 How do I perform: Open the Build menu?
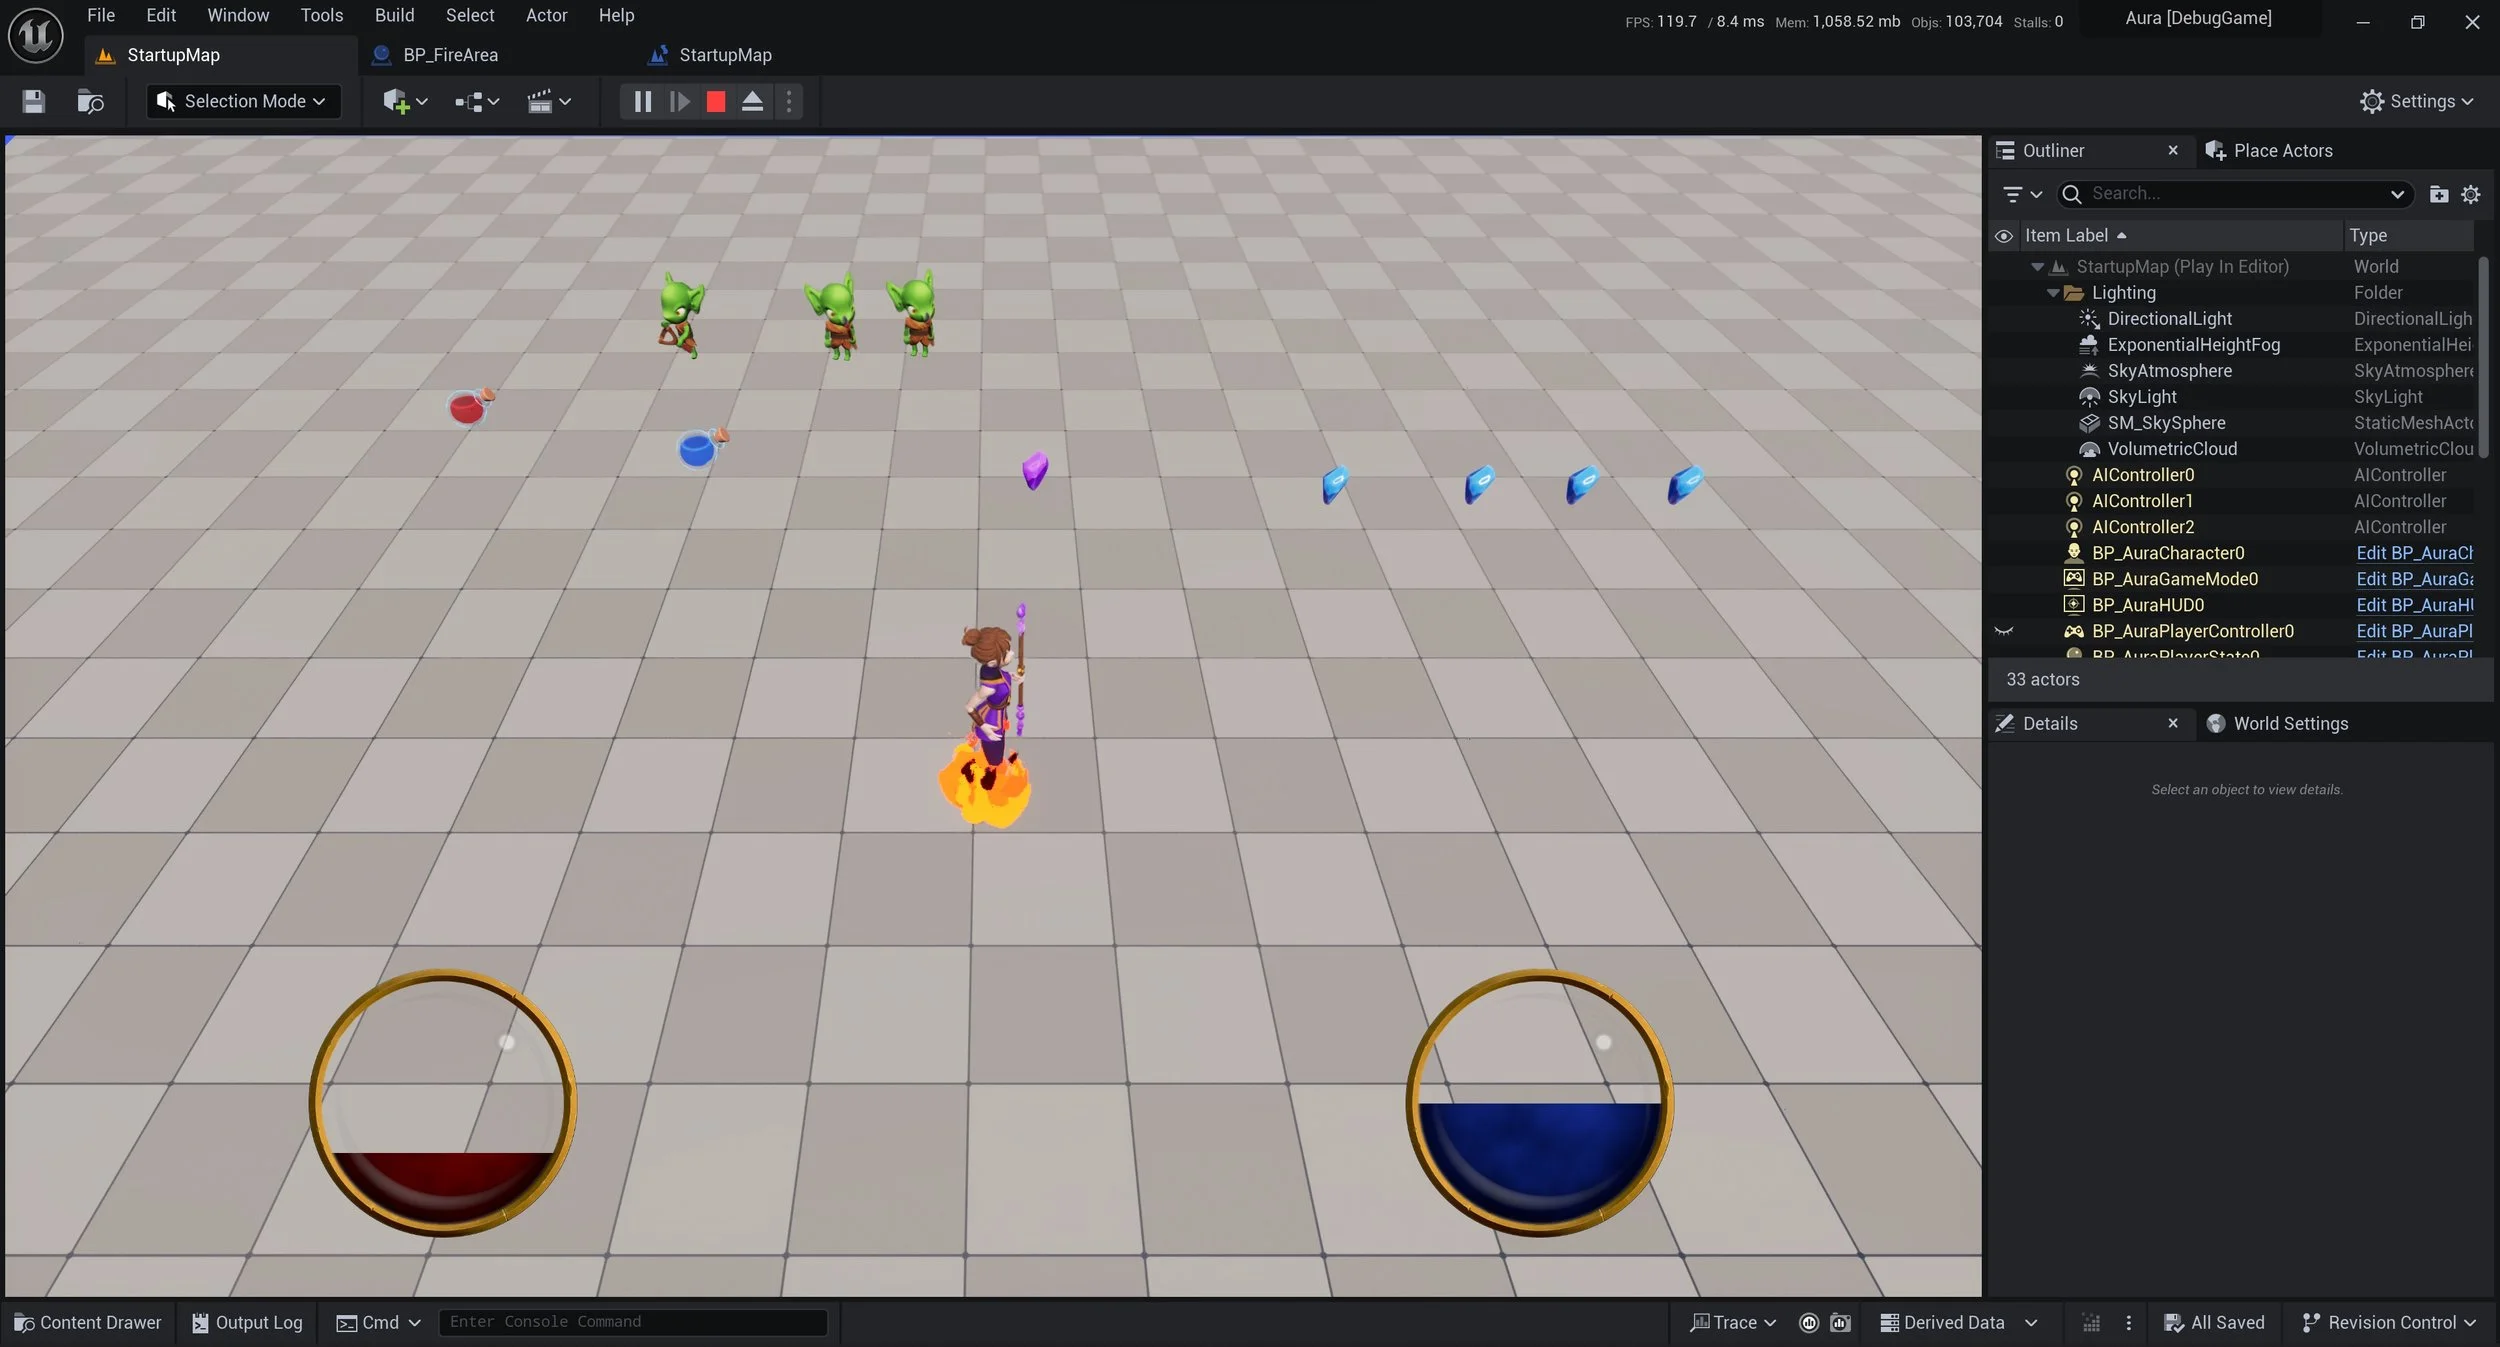pos(394,15)
